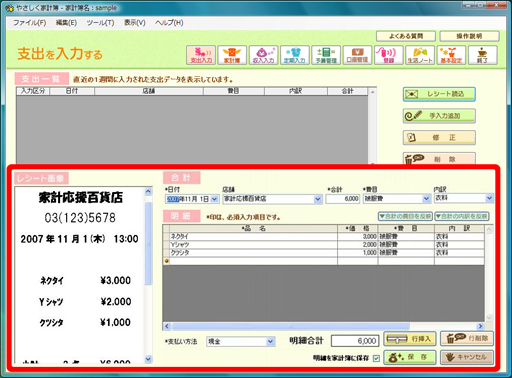Apply 合計の費目を反映 button

click(x=405, y=216)
